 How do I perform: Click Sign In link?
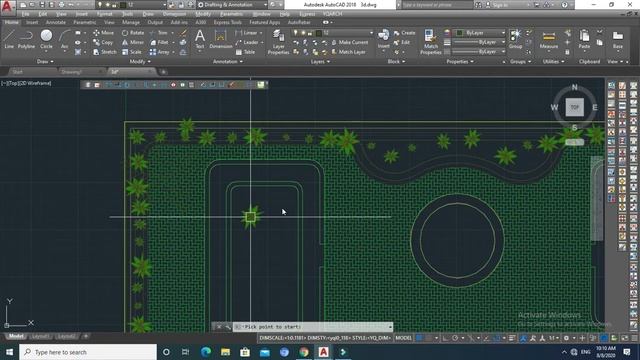point(500,5)
